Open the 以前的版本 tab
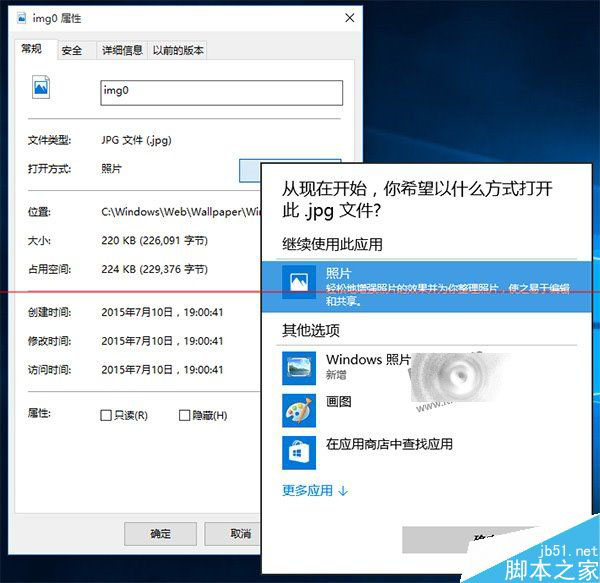Screen dimensions: 600x583 (x=178, y=50)
